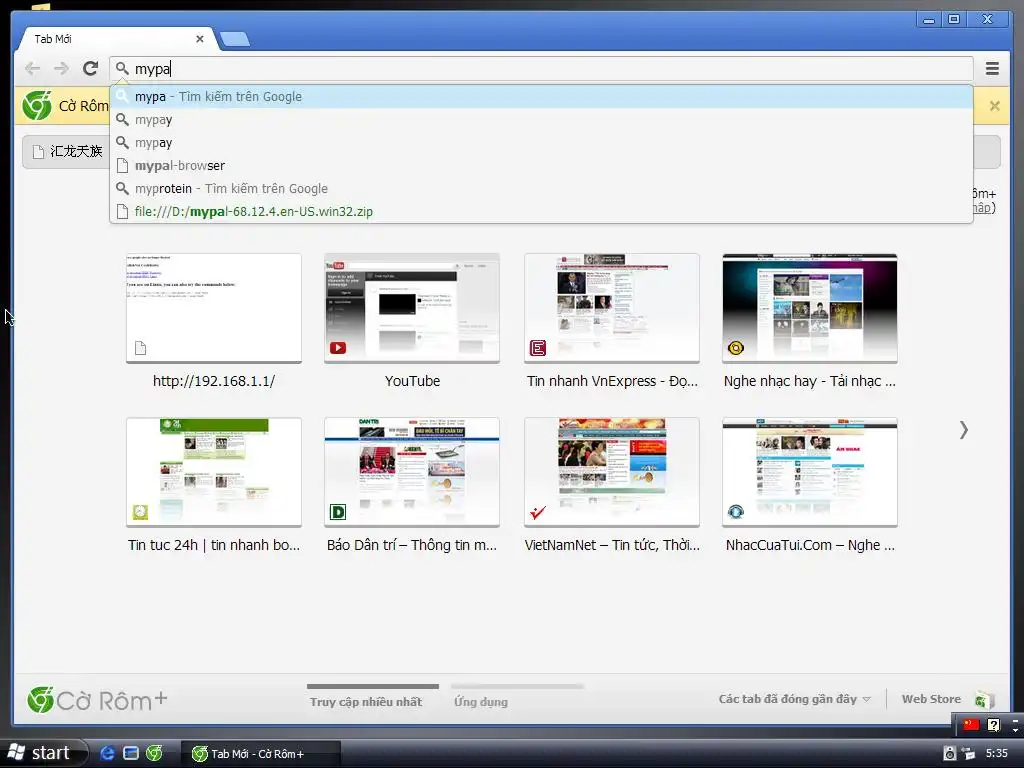Viewport: 1024px width, 768px height.
Task: Click the network tray icon
Action: tap(968, 754)
